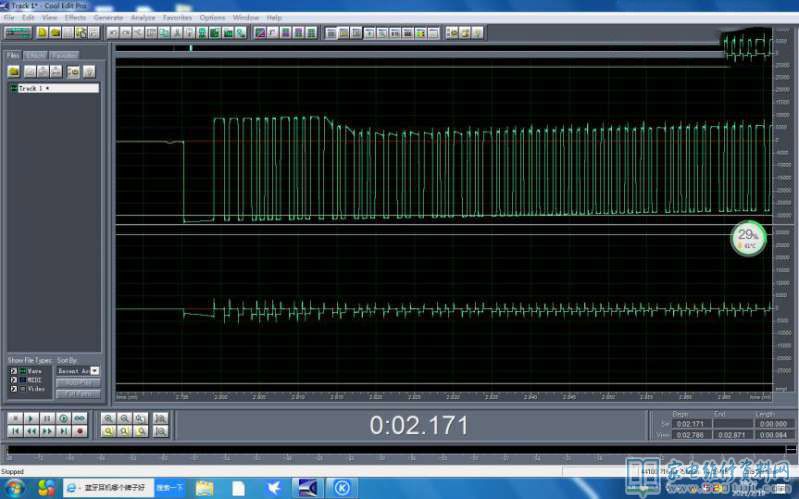Click the scissors icon in the main toolbar
Image resolution: width=799 pixels, height=499 pixels.
pos(176,33)
